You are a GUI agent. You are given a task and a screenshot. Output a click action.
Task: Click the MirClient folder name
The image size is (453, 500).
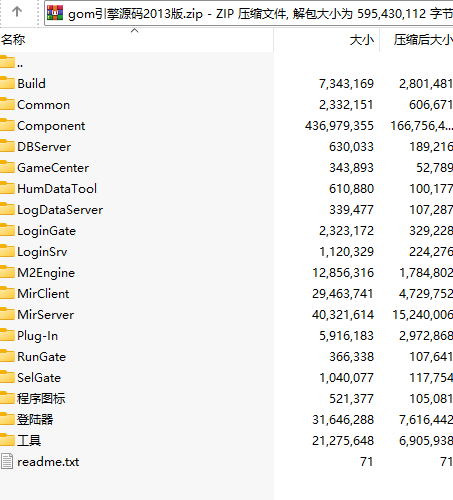(43, 294)
